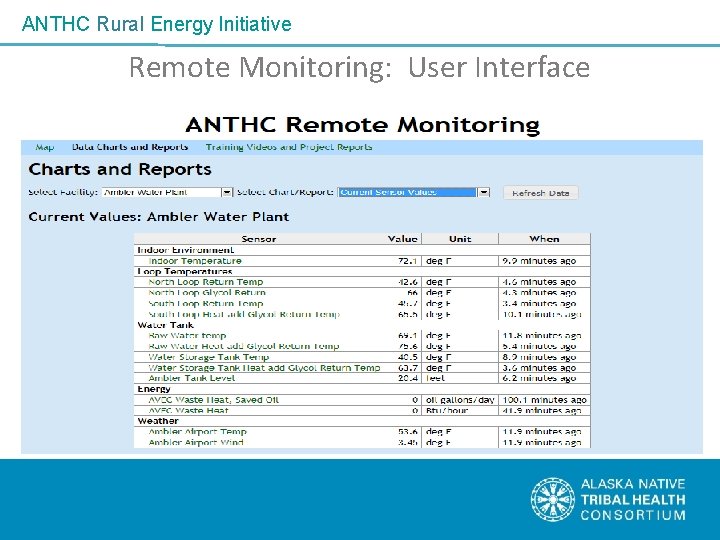
Task: Select the Indoor Environment group row
Action: point(362,250)
